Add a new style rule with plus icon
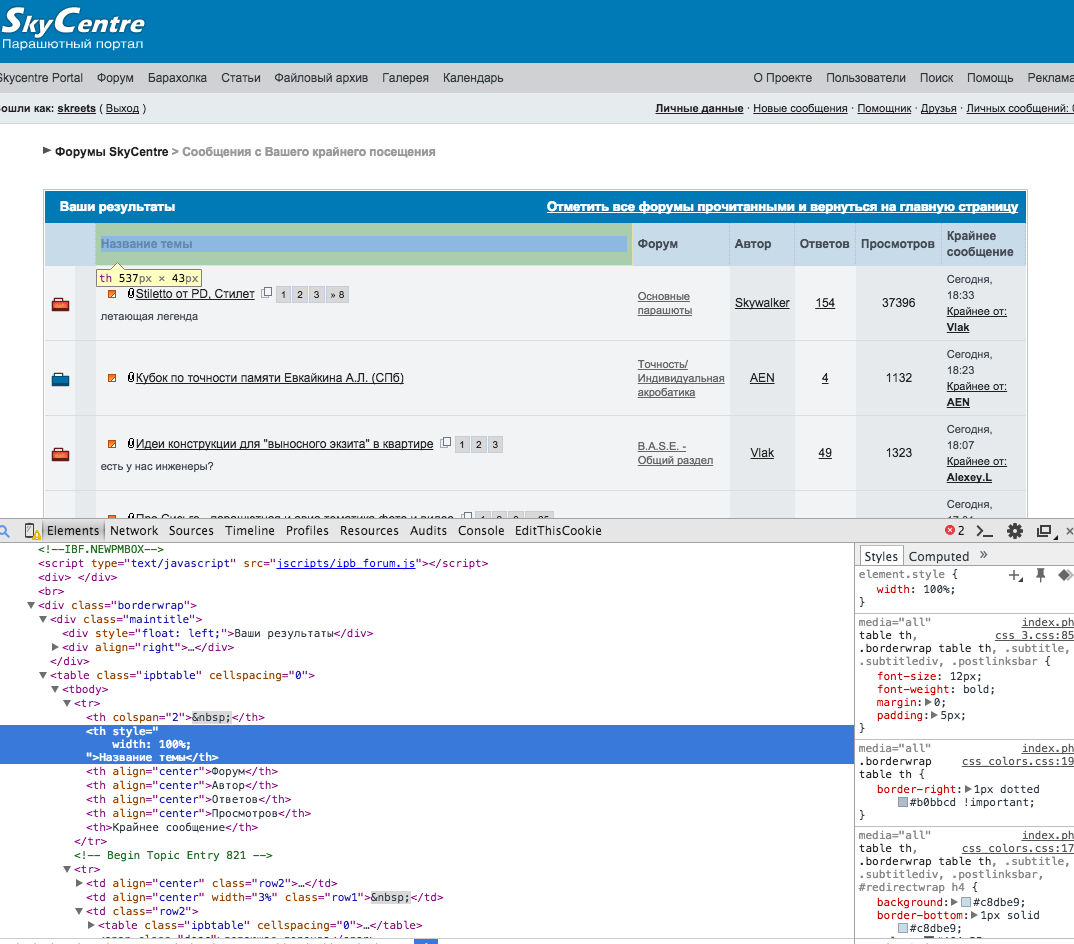Screen dimensions: 1074x944 1015,575
